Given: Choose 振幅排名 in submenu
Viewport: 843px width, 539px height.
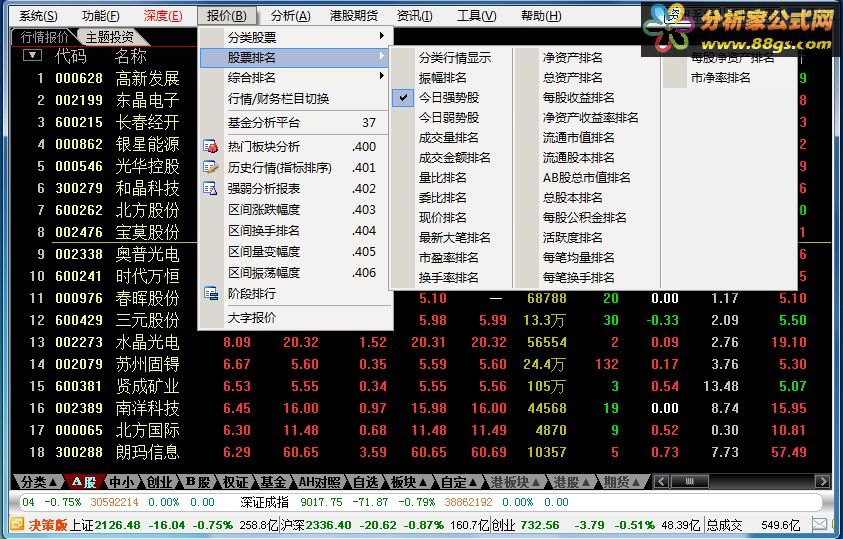Looking at the screenshot, I should pos(442,78).
